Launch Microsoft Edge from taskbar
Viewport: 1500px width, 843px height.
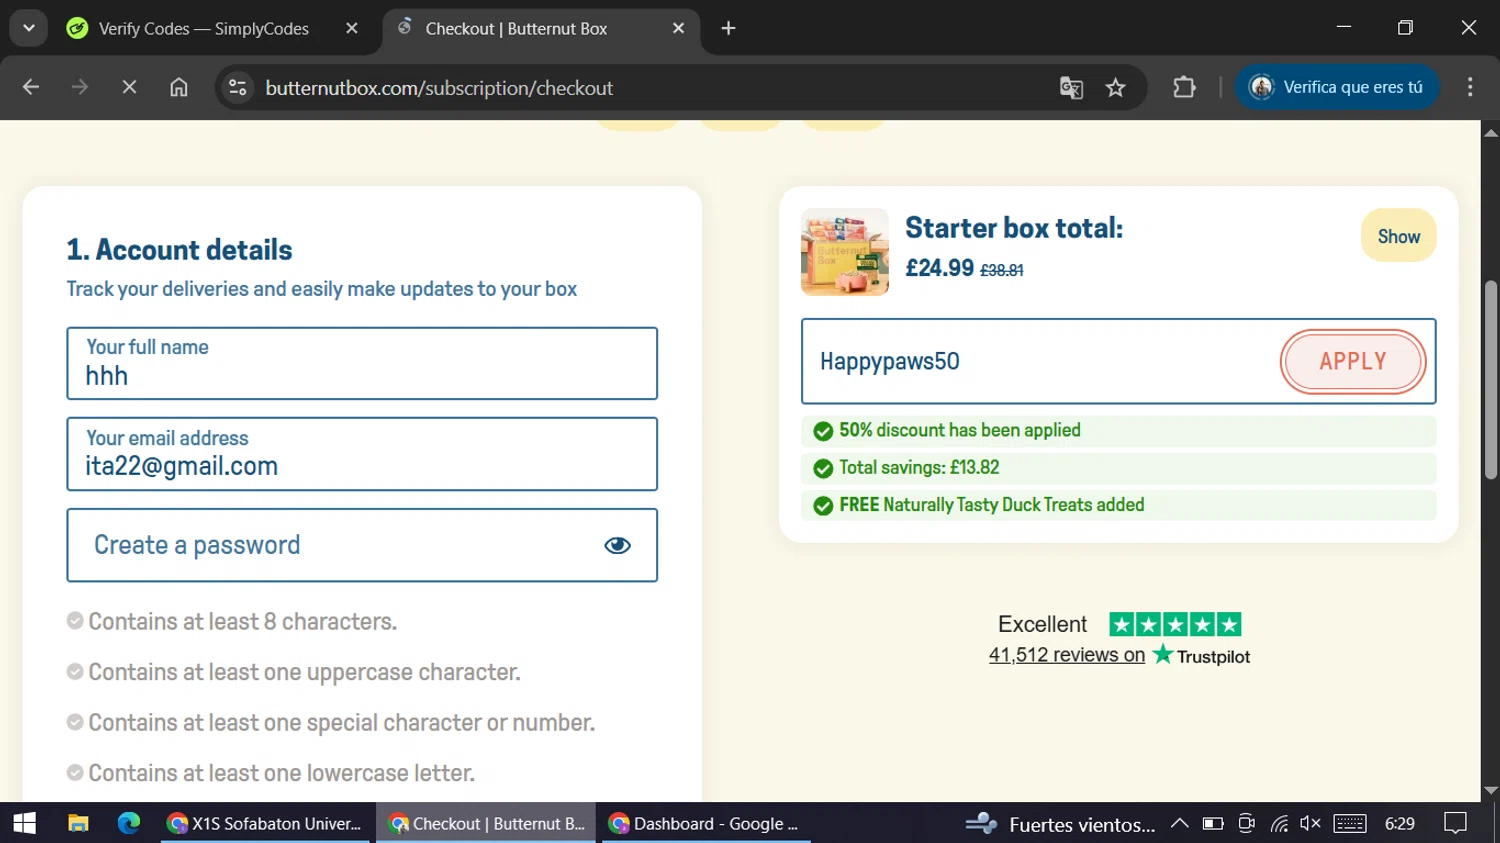(129, 823)
